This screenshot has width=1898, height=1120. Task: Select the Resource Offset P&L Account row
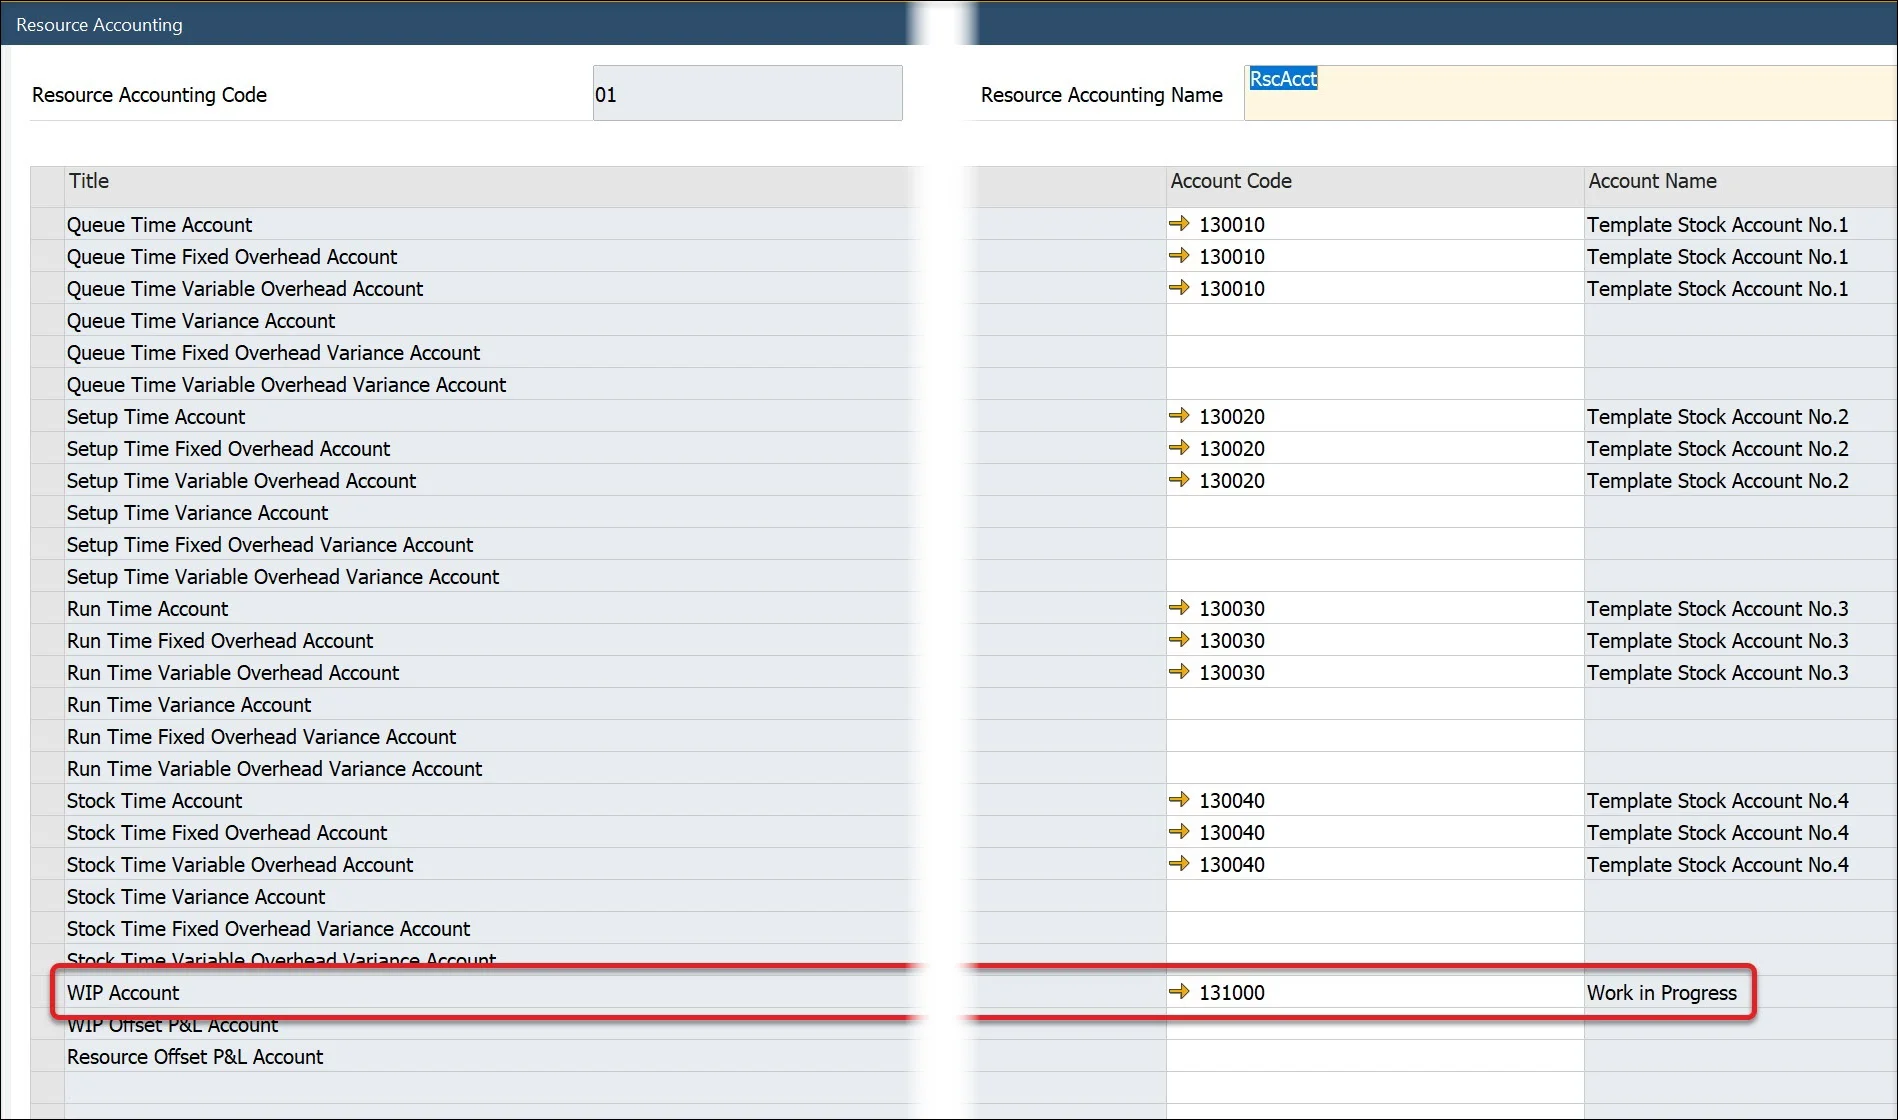195,1056
